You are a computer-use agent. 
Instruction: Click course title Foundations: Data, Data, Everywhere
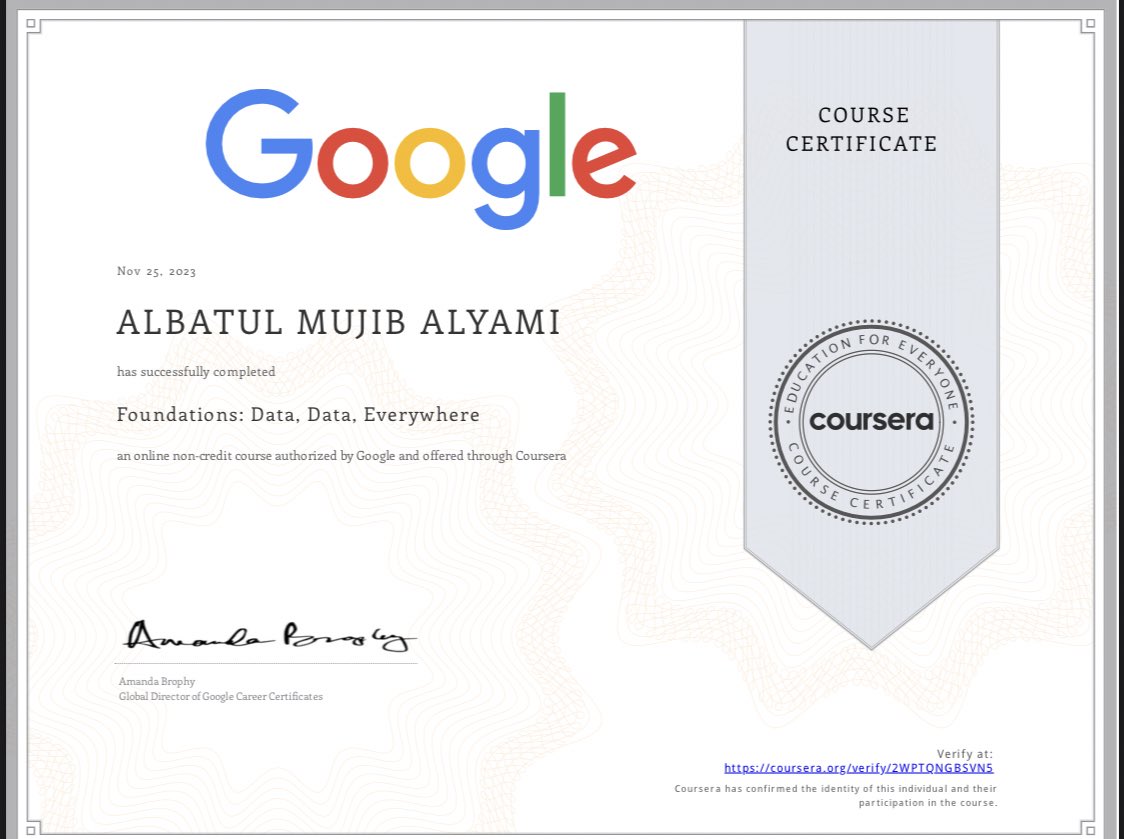(298, 414)
